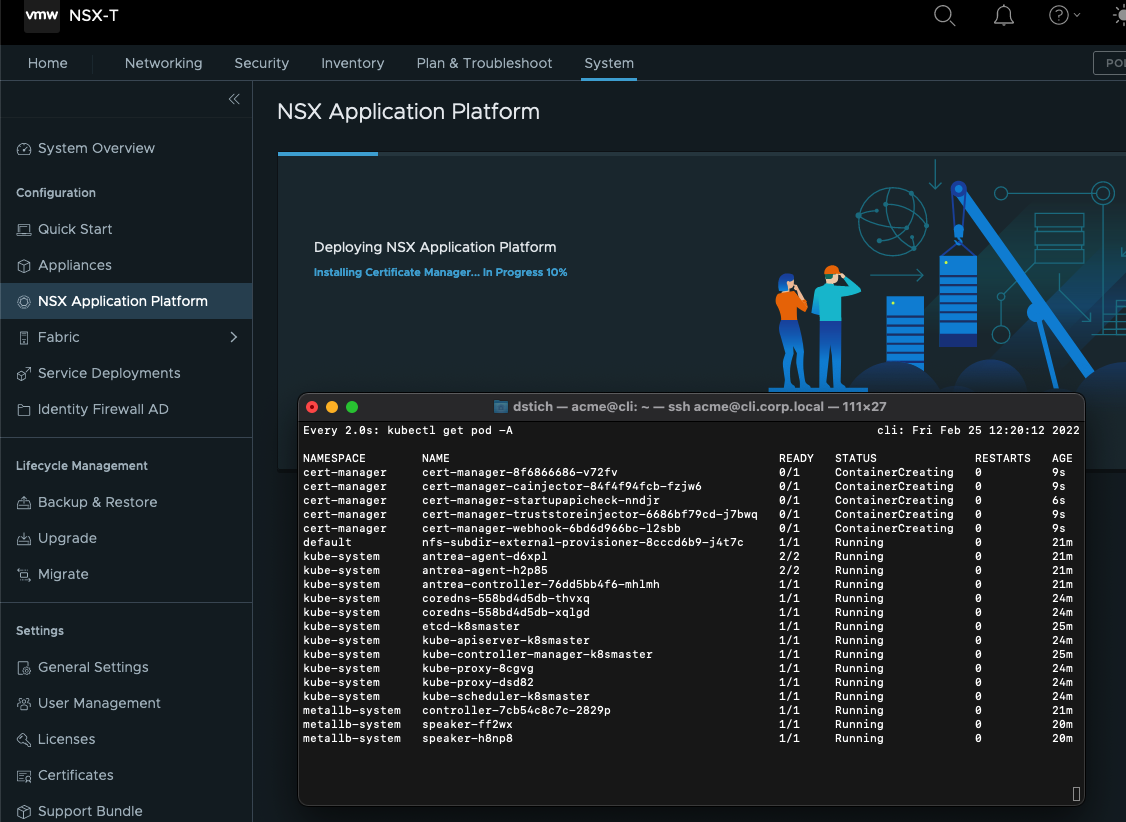Click the Backup & Restore icon
Viewport: 1126px width, 822px height.
pyautogui.click(x=24, y=503)
